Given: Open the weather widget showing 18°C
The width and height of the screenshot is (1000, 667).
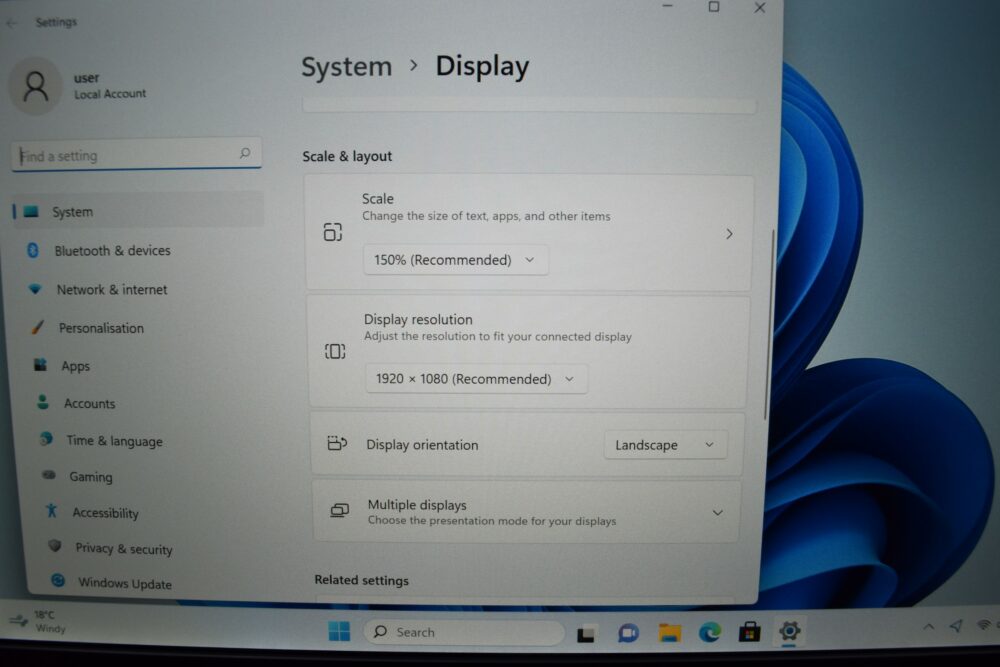Looking at the screenshot, I should pos(37,622).
